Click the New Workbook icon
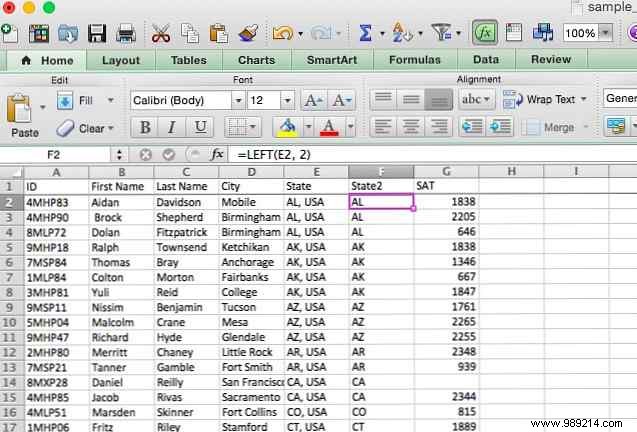This screenshot has height=432, width=637. point(9,33)
